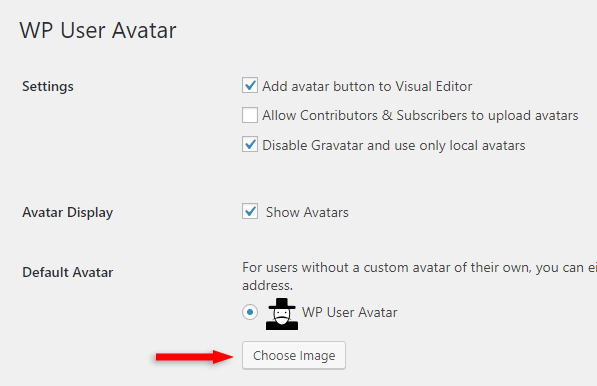
Task: Click the 'Add avatar button to Visual Editor' label
Action: tap(367, 86)
